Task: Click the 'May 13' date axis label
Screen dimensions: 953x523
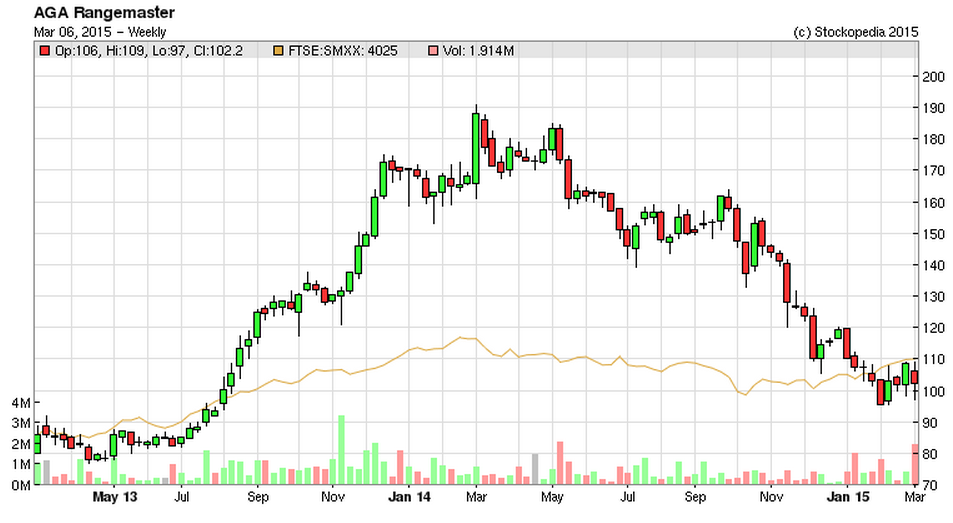Action: click(114, 497)
